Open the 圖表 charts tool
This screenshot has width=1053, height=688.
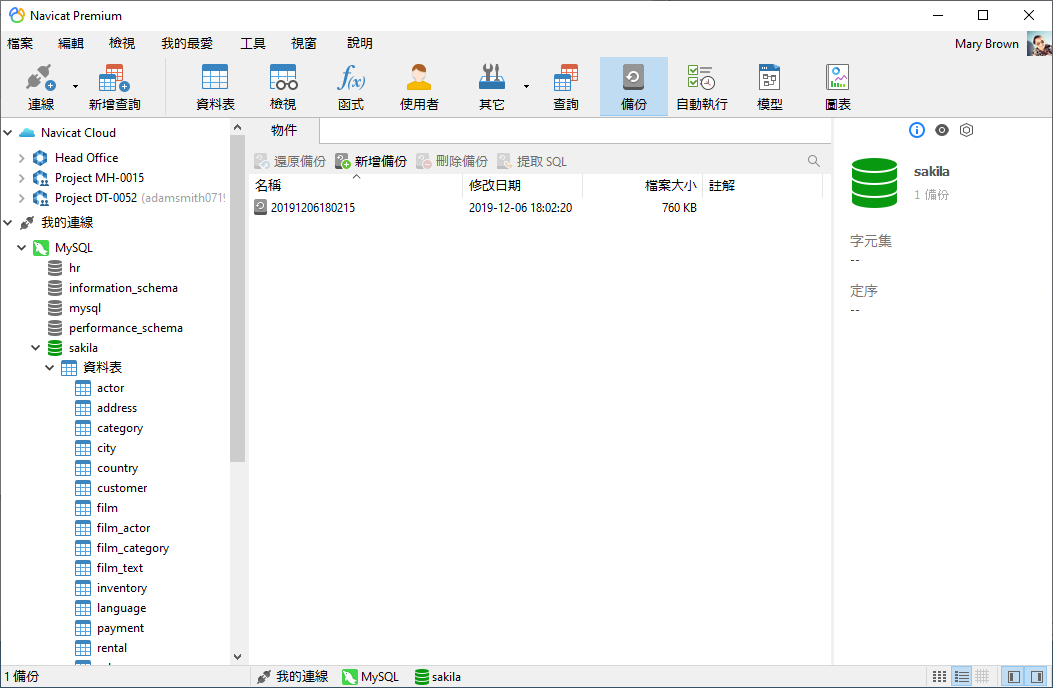[837, 86]
